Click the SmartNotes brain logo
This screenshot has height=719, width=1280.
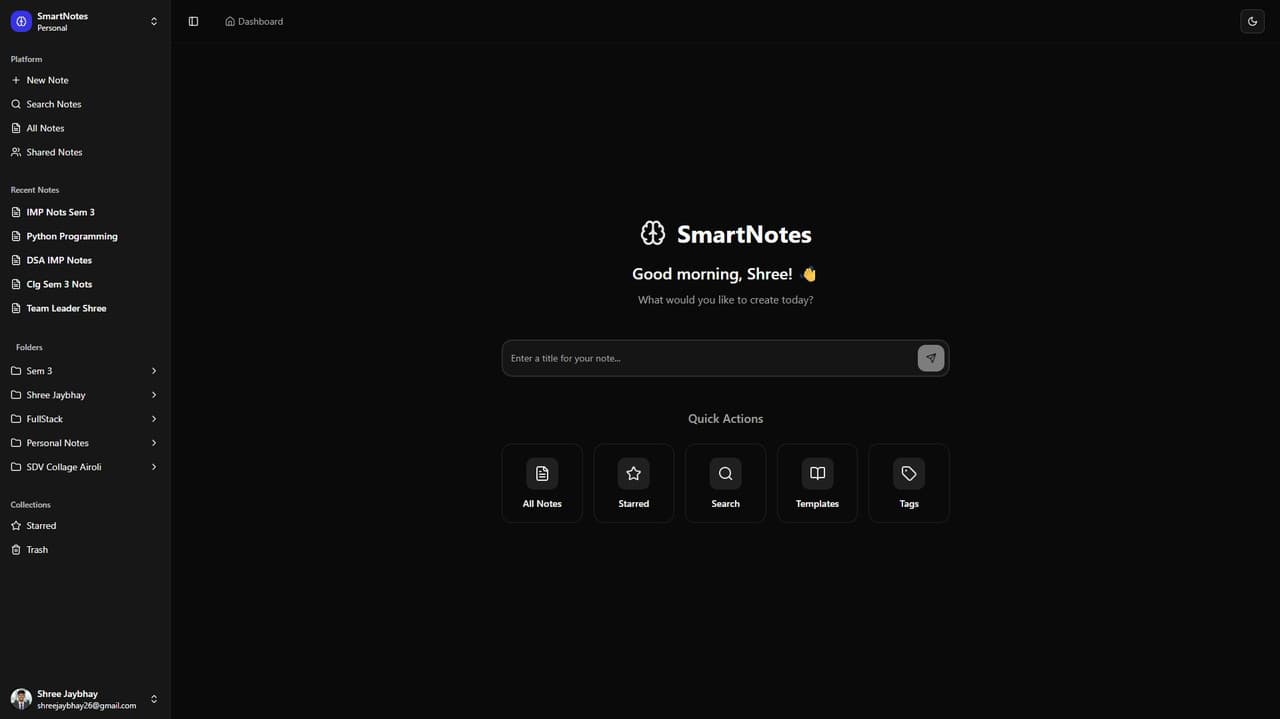[653, 232]
